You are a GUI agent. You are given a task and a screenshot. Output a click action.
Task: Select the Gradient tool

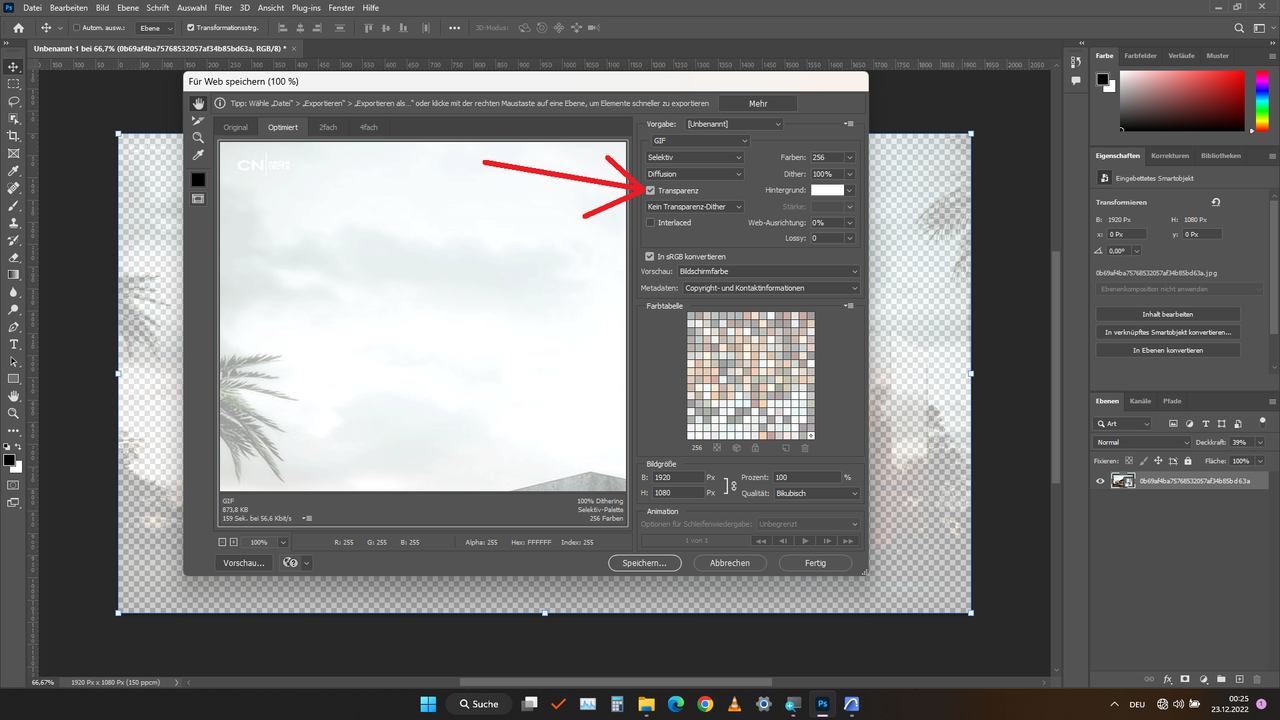13,274
